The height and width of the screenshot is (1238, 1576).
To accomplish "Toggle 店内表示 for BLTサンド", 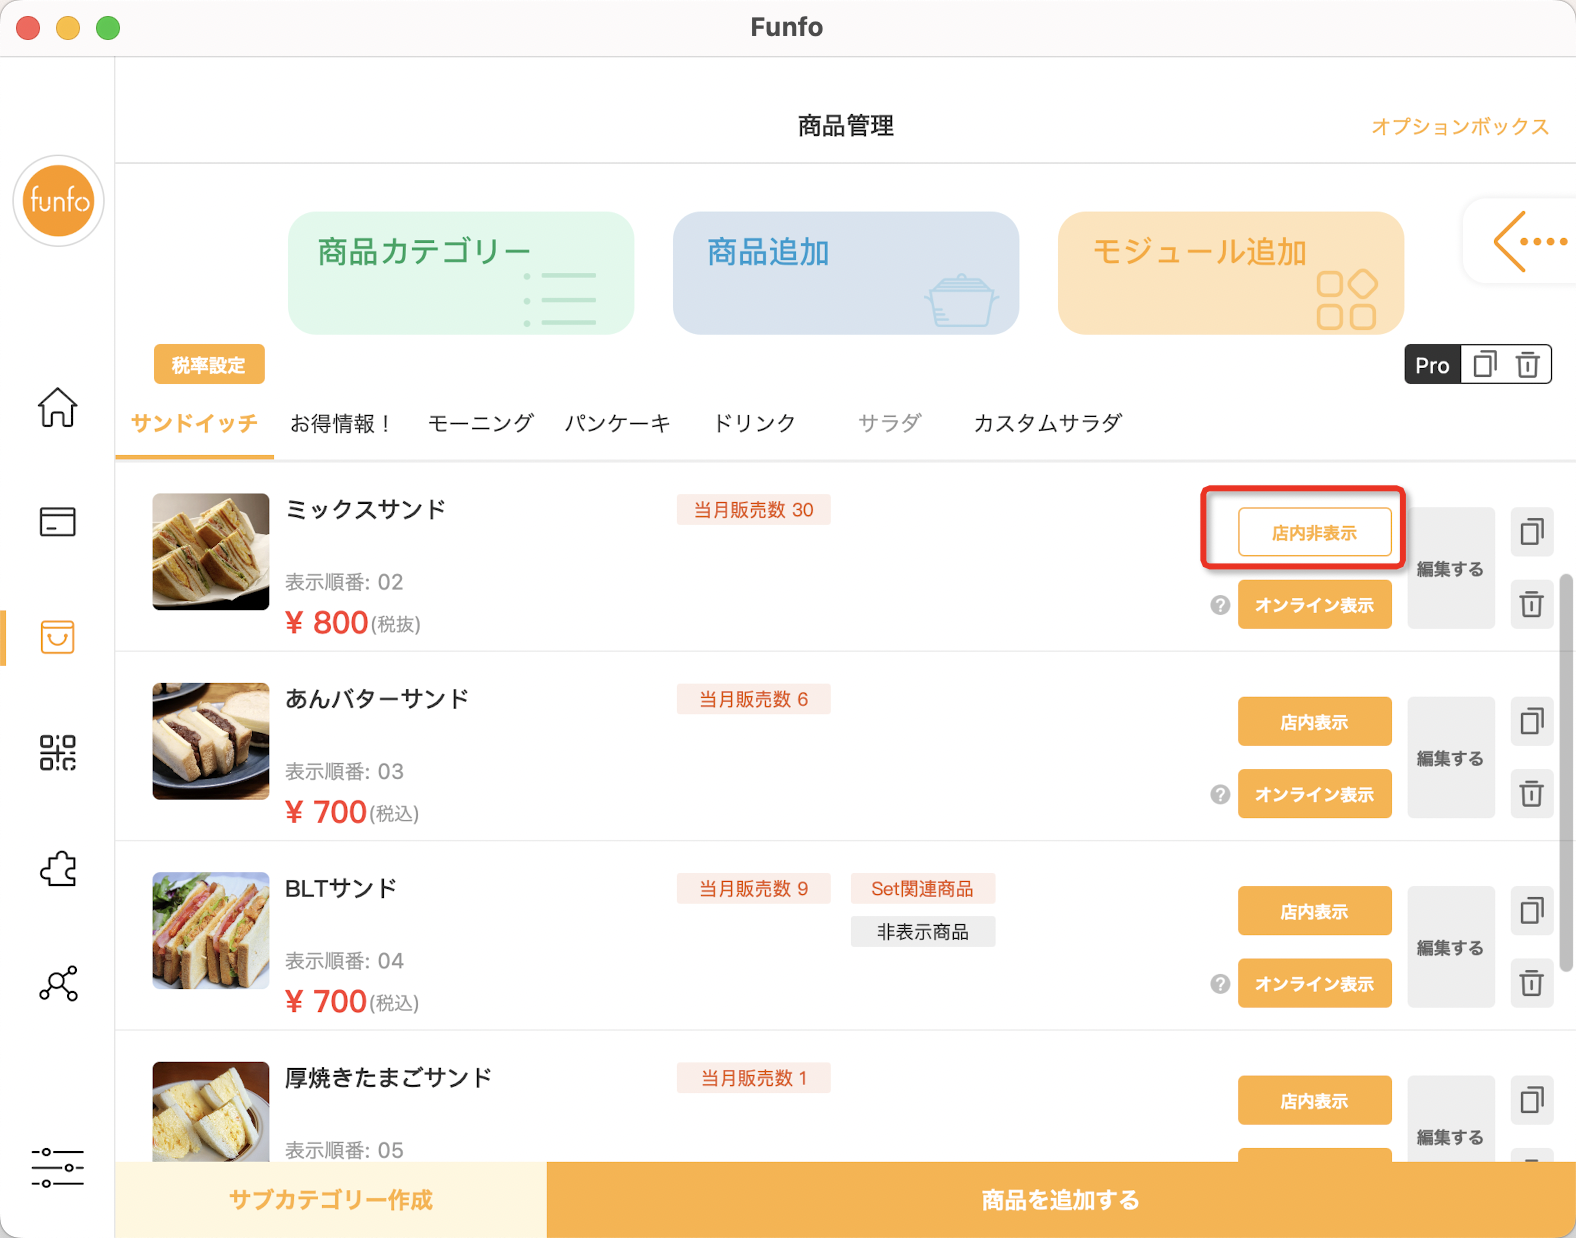I will point(1314,911).
